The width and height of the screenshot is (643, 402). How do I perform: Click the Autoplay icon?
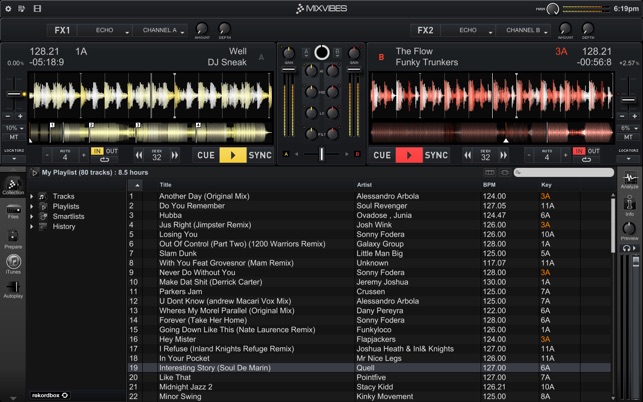coord(13,290)
